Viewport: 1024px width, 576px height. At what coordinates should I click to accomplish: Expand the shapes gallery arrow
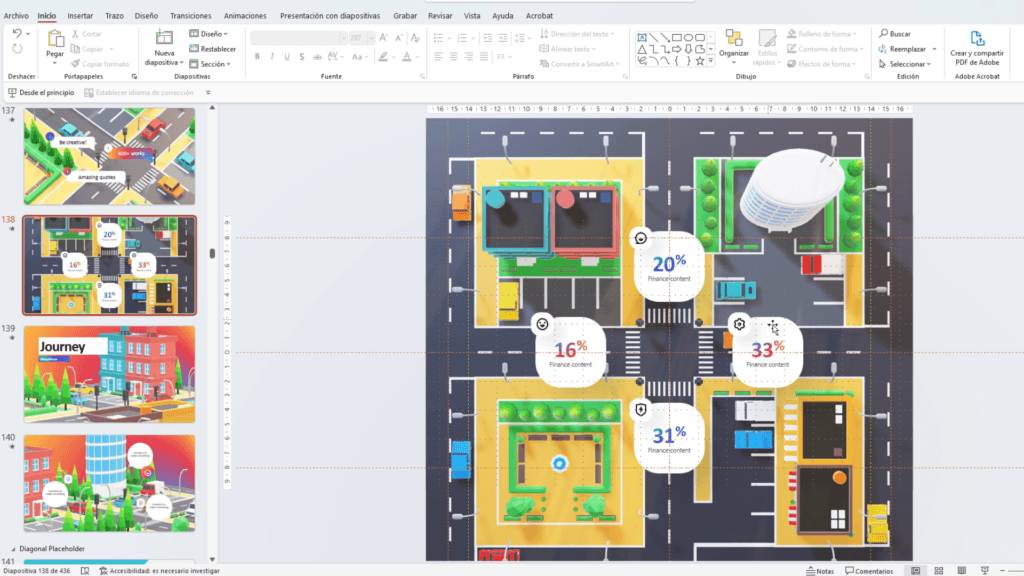click(x=711, y=61)
